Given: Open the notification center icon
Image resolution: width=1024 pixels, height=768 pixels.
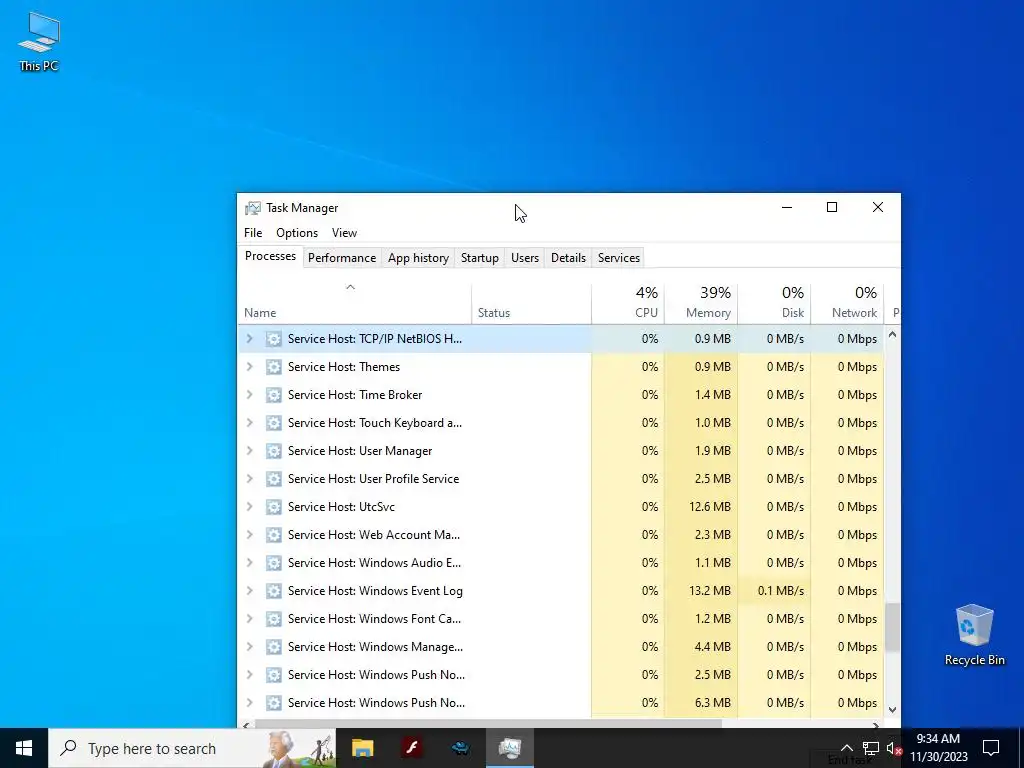Looking at the screenshot, I should tap(991, 748).
